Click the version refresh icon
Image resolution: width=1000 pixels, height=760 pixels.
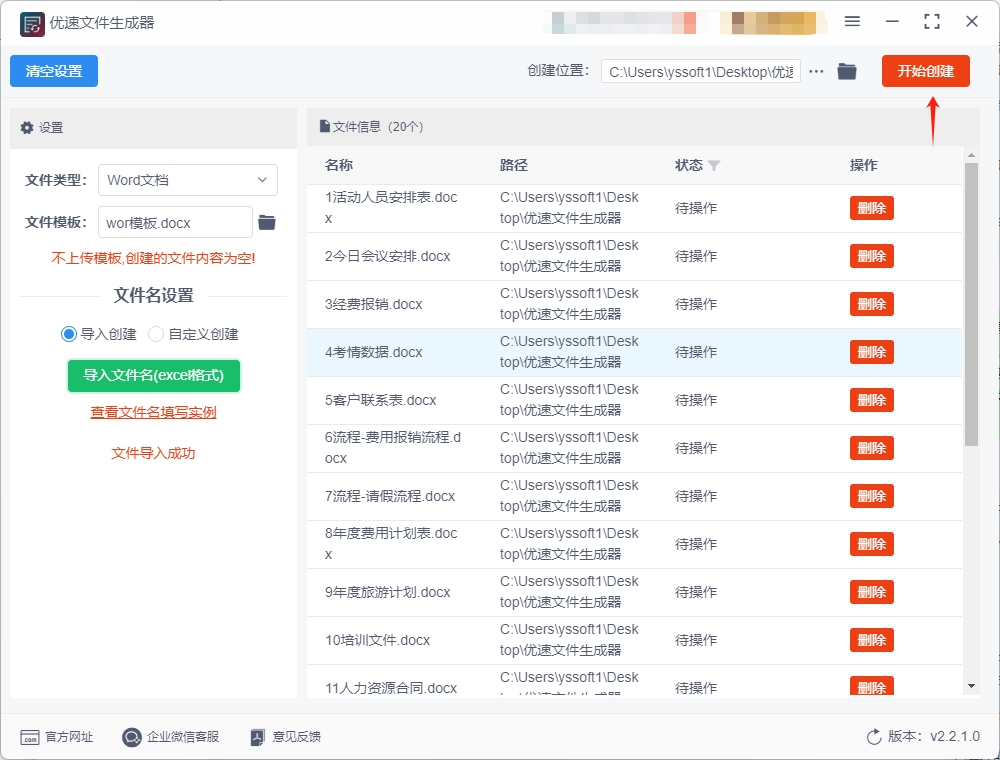point(874,737)
